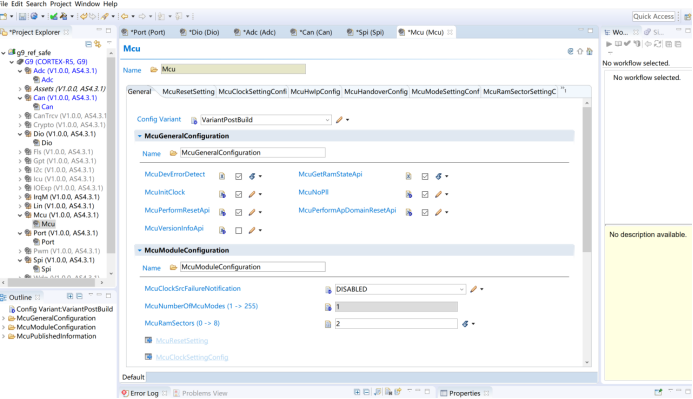Click the back navigation yellow arrow

pyautogui.click(x=125, y=16)
